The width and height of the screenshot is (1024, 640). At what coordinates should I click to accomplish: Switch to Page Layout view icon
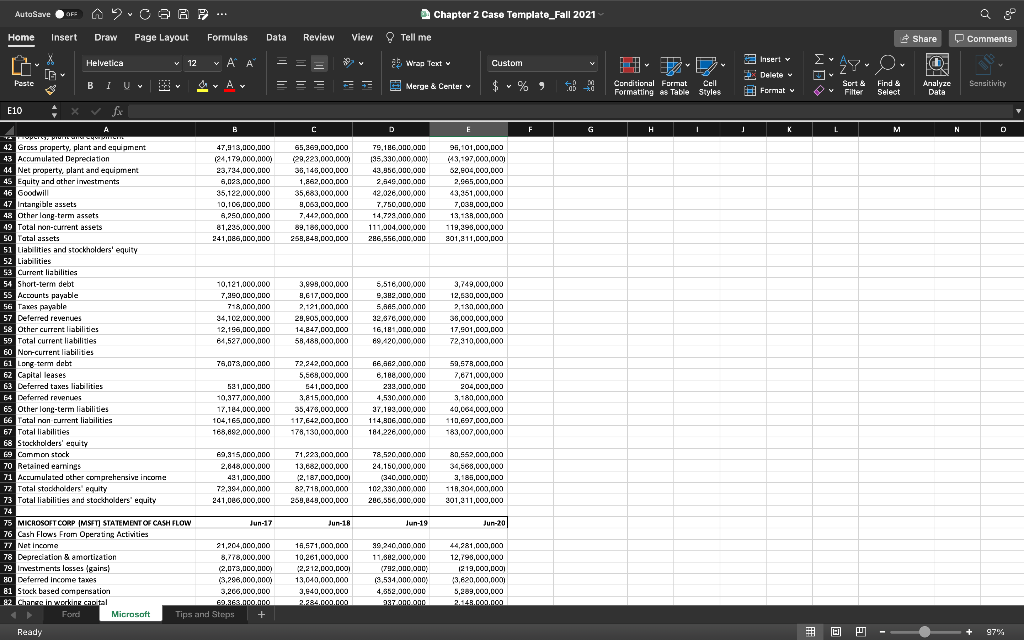pyautogui.click(x=836, y=632)
